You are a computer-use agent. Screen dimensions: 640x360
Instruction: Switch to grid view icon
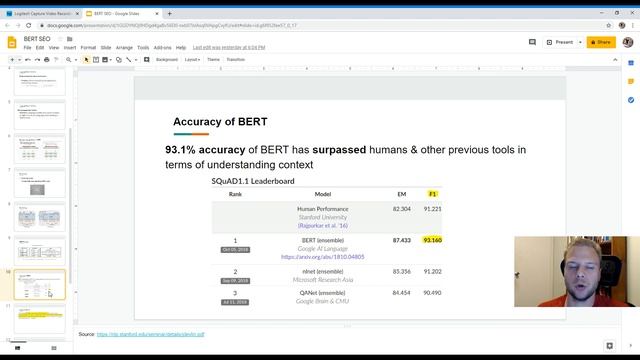click(x=54, y=348)
